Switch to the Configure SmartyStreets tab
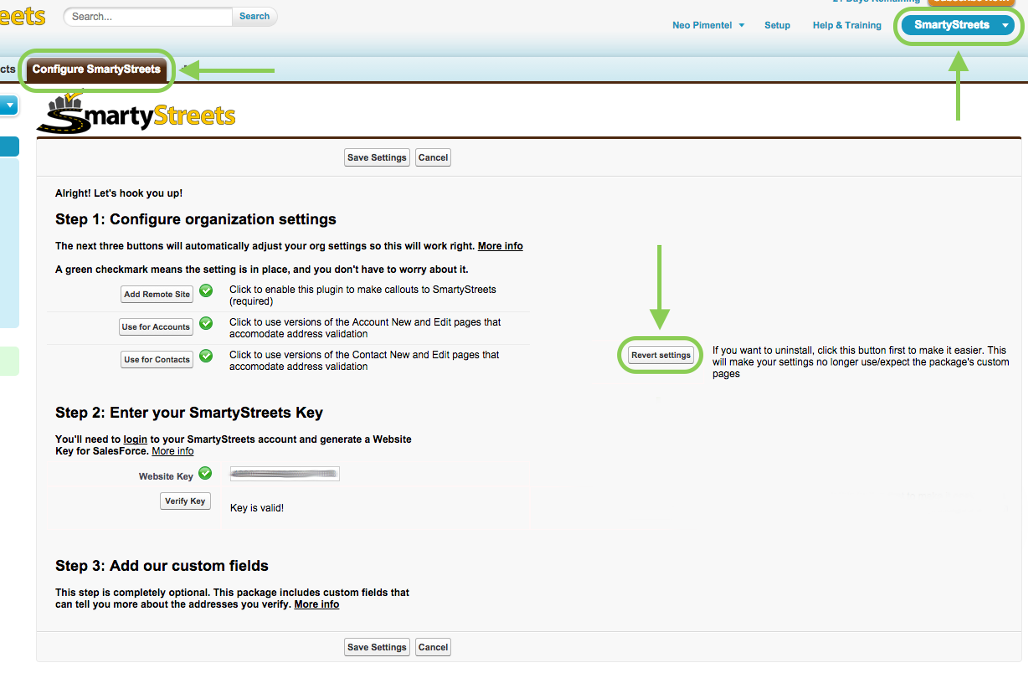The image size is (1028, 673). click(x=96, y=69)
